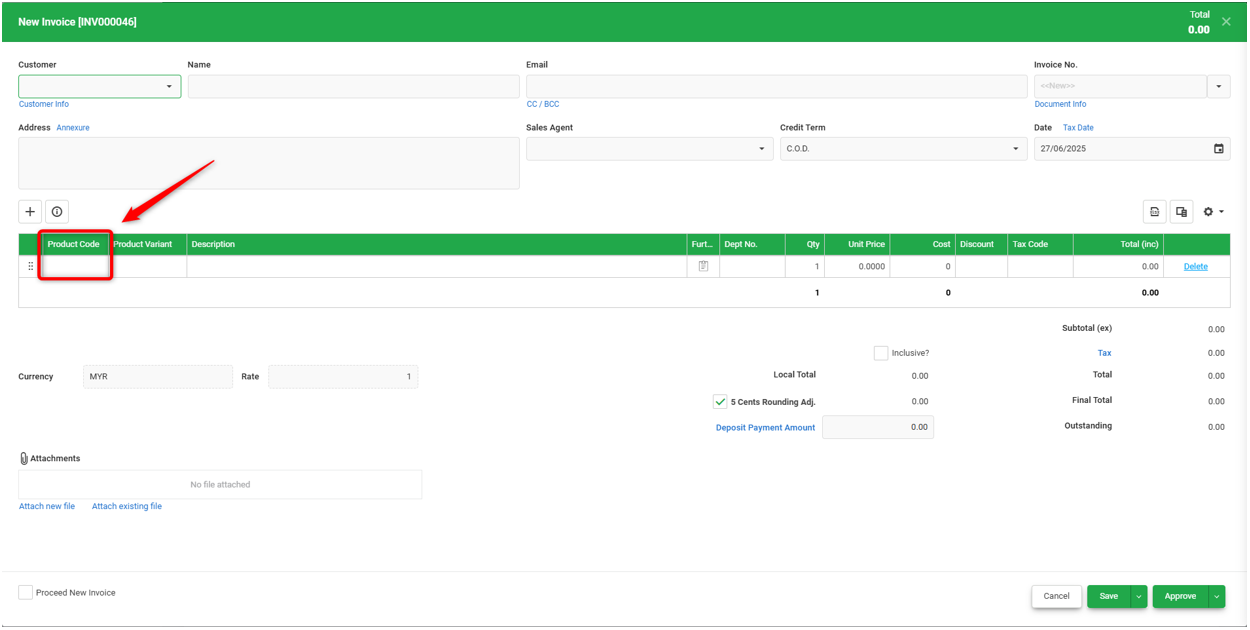Click Attach new file
This screenshot has width=1250, height=630.
47,507
